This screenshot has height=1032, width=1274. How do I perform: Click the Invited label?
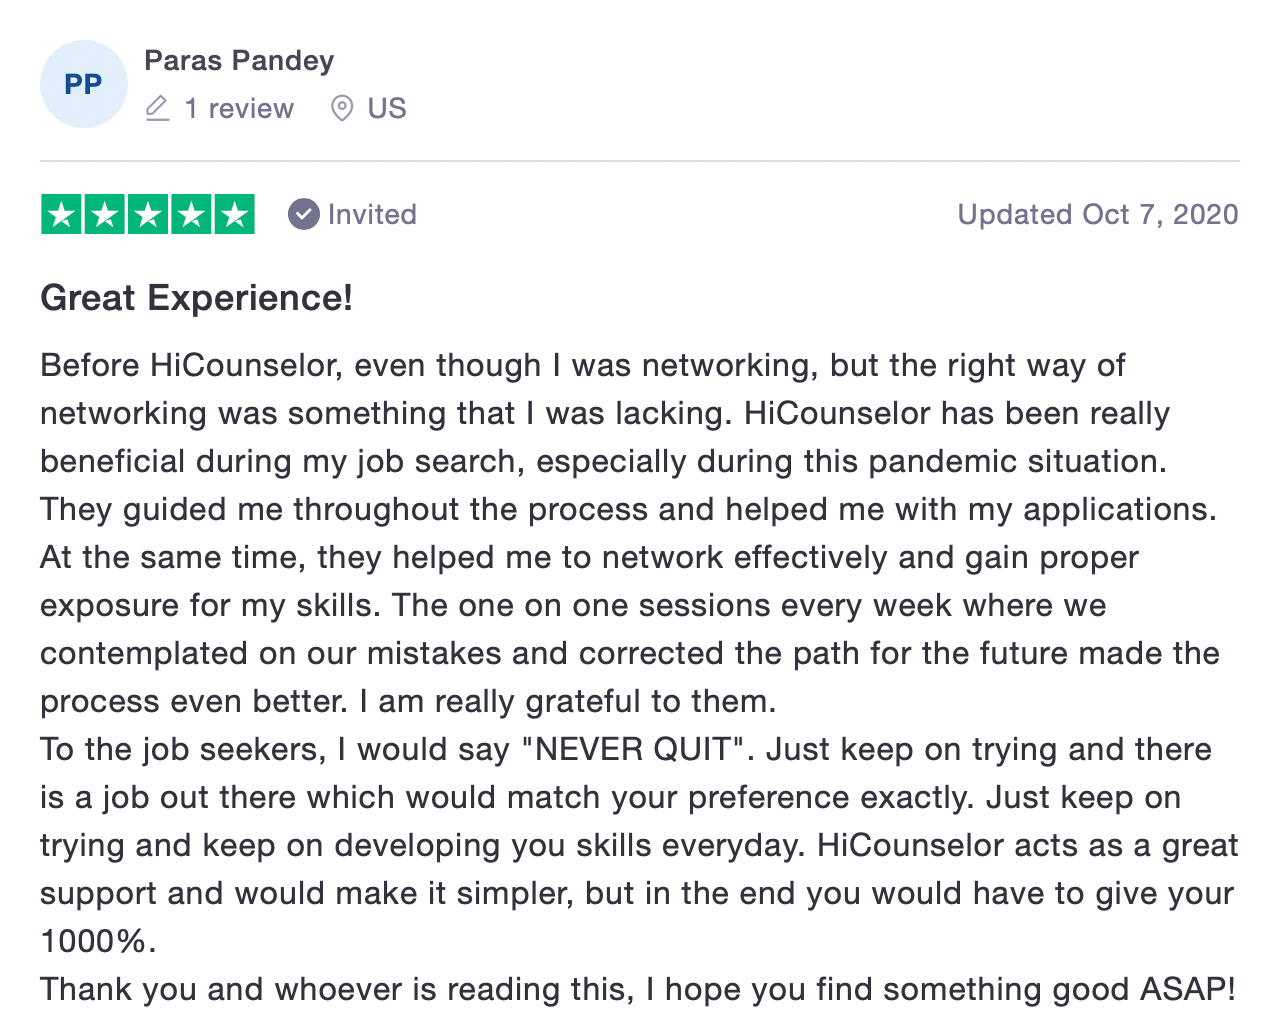tap(372, 214)
